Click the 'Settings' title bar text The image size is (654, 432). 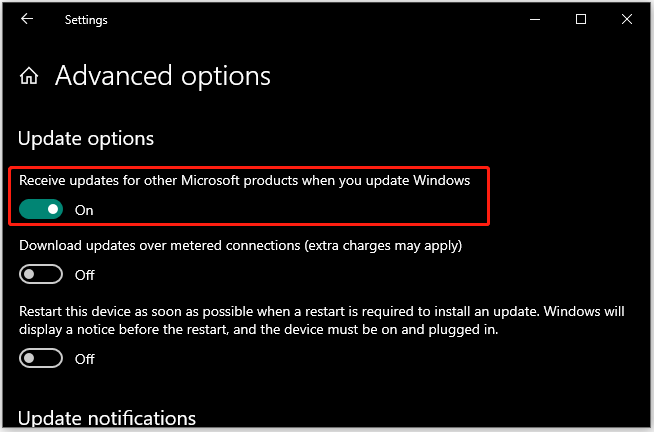(x=86, y=20)
